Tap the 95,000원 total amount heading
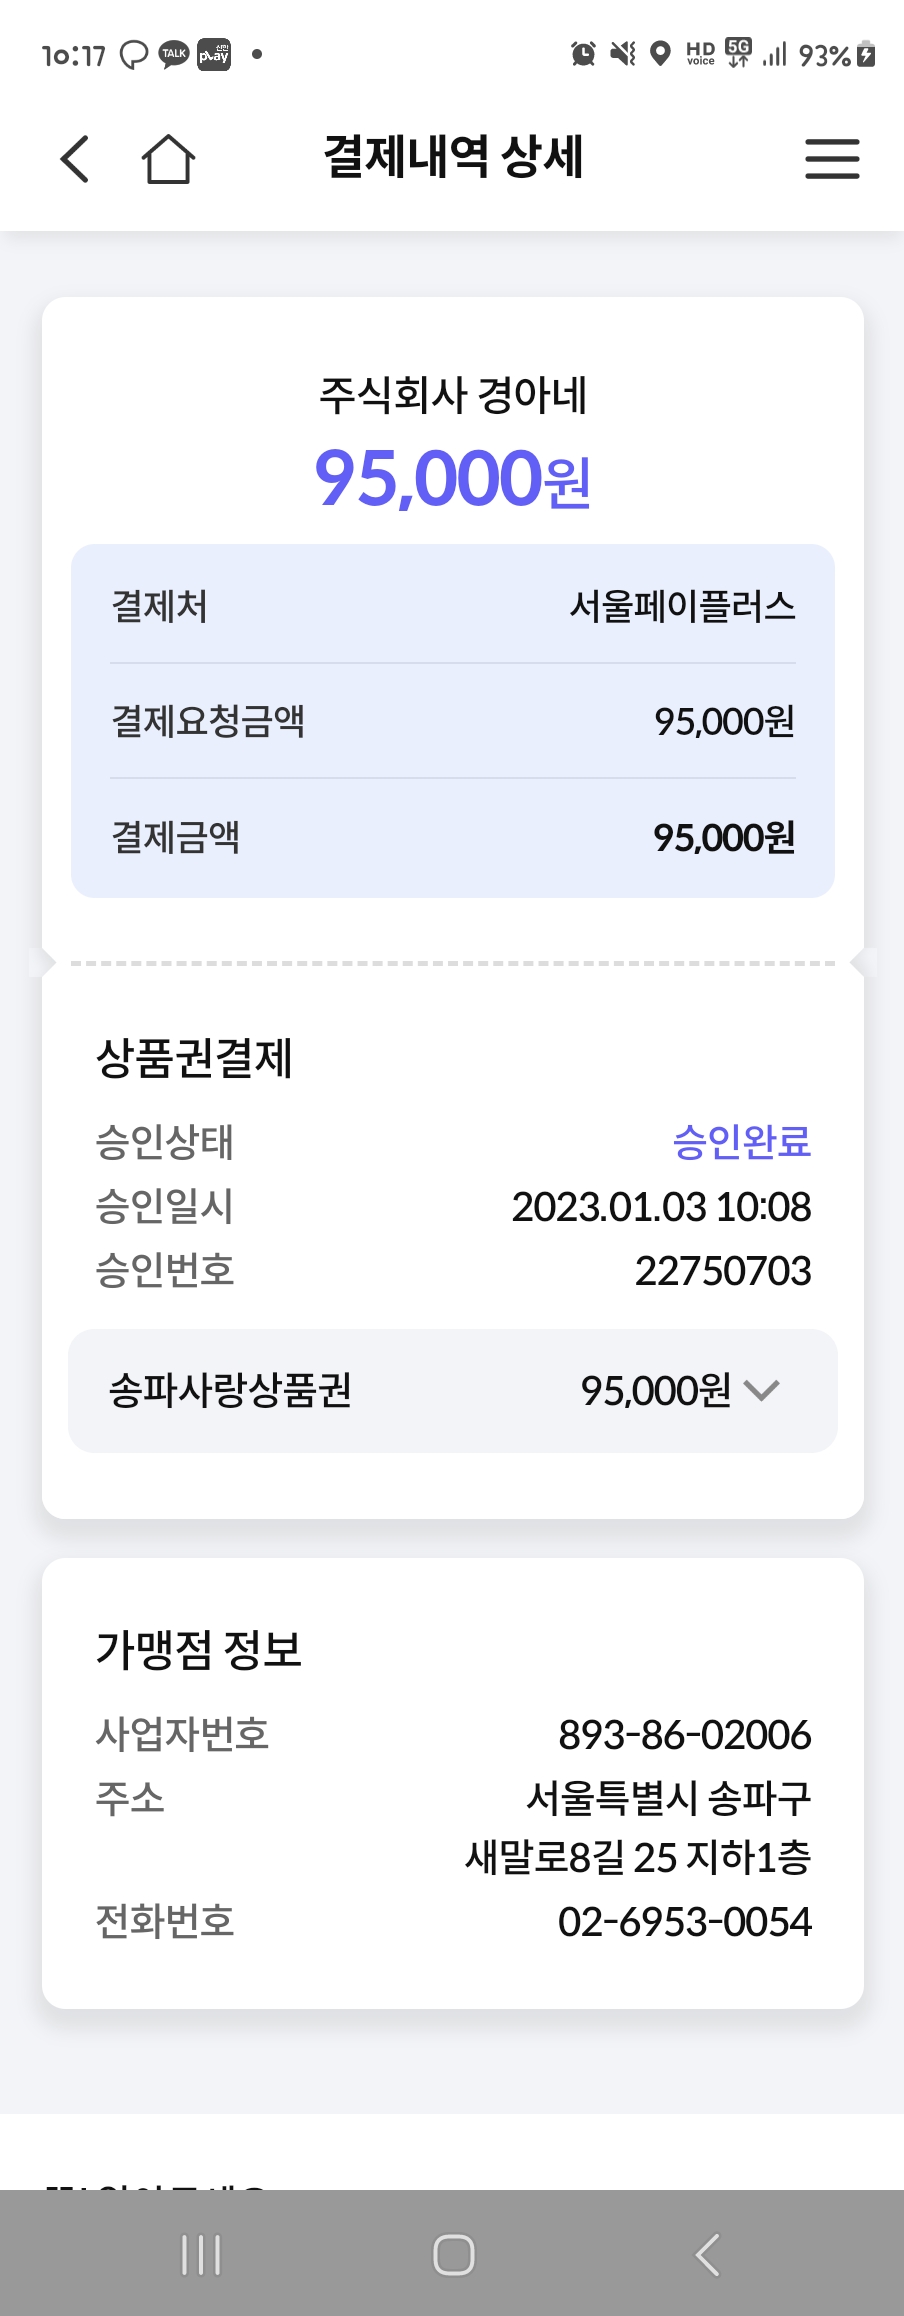The width and height of the screenshot is (904, 2316). 452,478
